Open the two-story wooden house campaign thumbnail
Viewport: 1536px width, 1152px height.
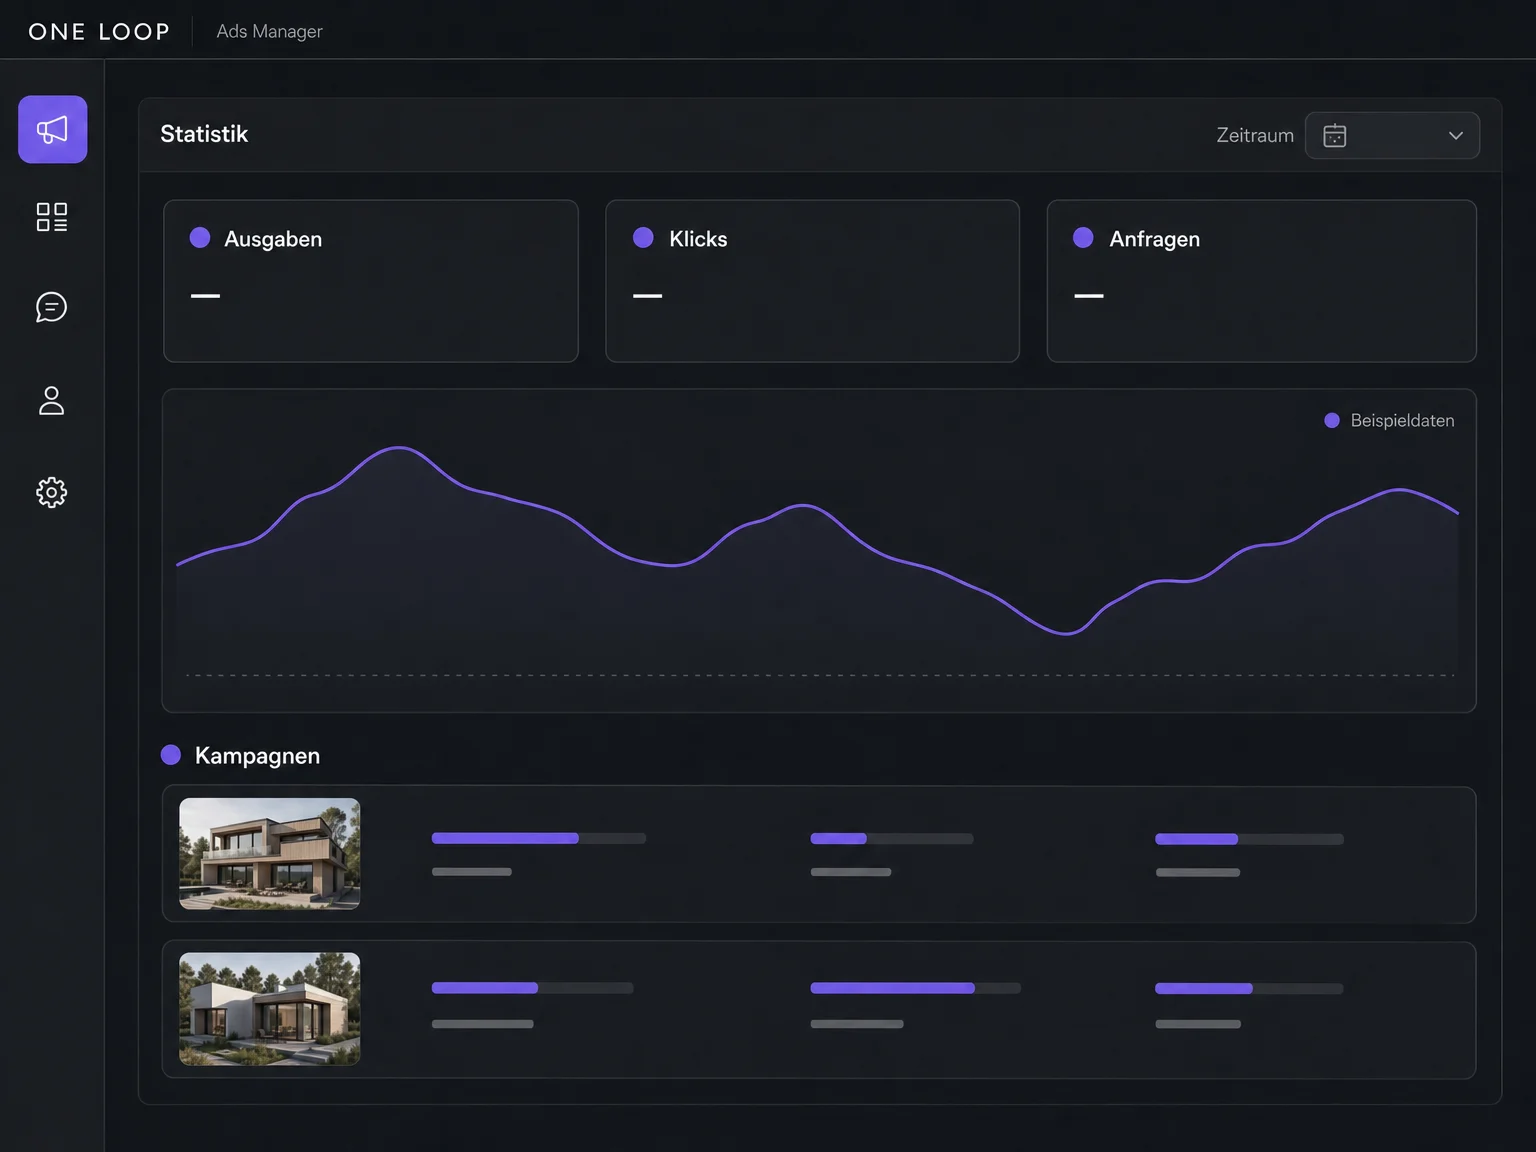(x=270, y=854)
